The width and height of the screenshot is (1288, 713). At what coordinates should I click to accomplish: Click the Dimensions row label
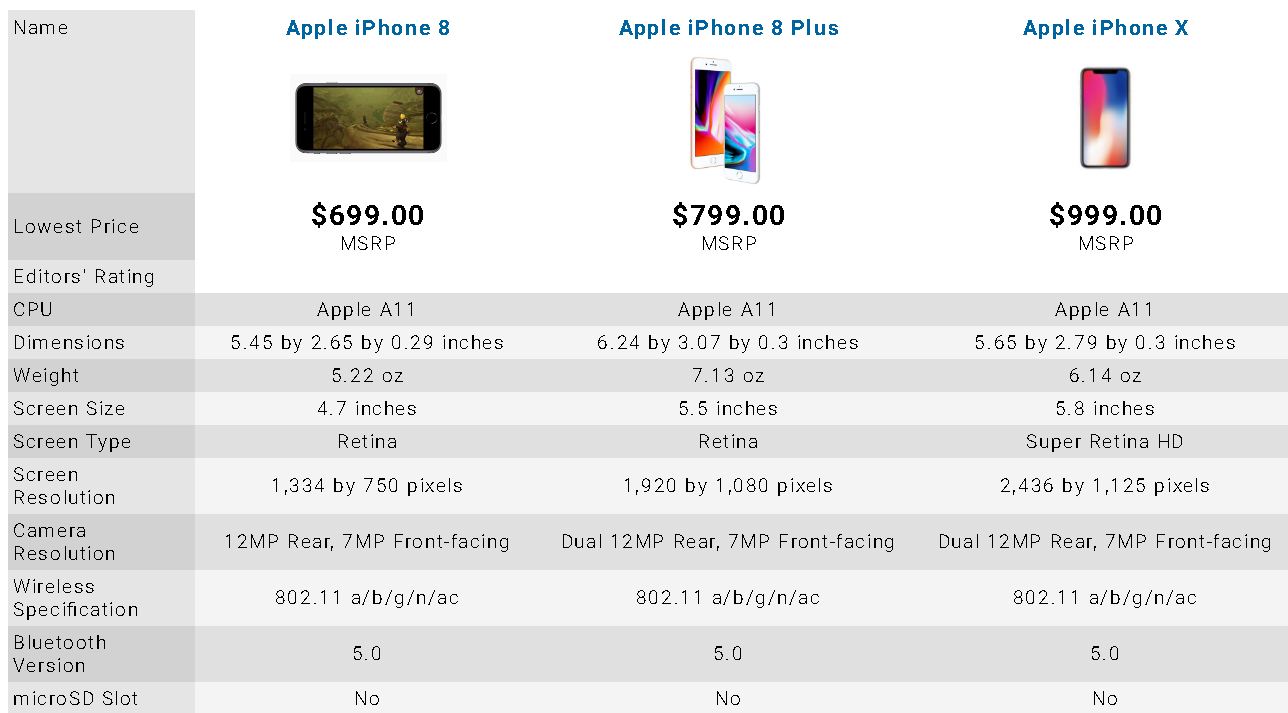(x=69, y=343)
